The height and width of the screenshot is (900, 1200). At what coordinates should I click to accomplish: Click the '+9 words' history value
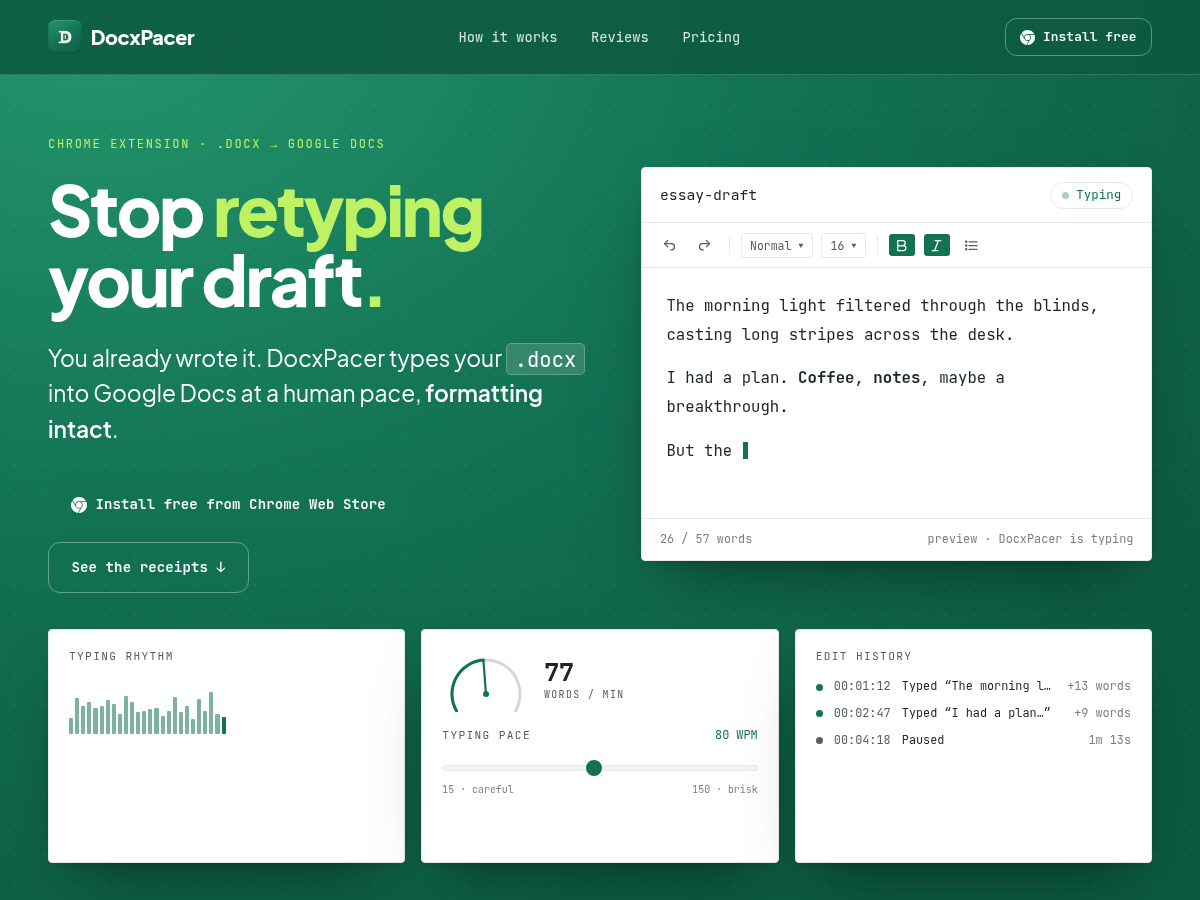pyautogui.click(x=1103, y=713)
